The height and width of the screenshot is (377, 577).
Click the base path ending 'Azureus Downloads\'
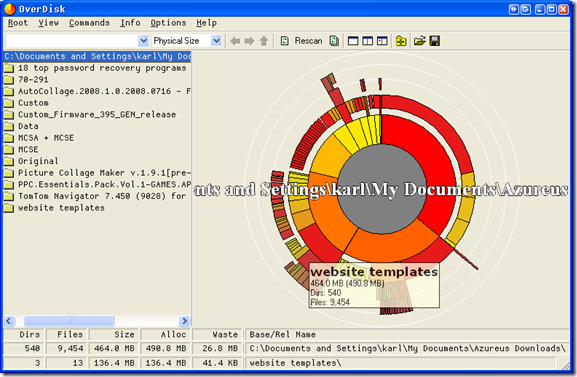coord(407,348)
